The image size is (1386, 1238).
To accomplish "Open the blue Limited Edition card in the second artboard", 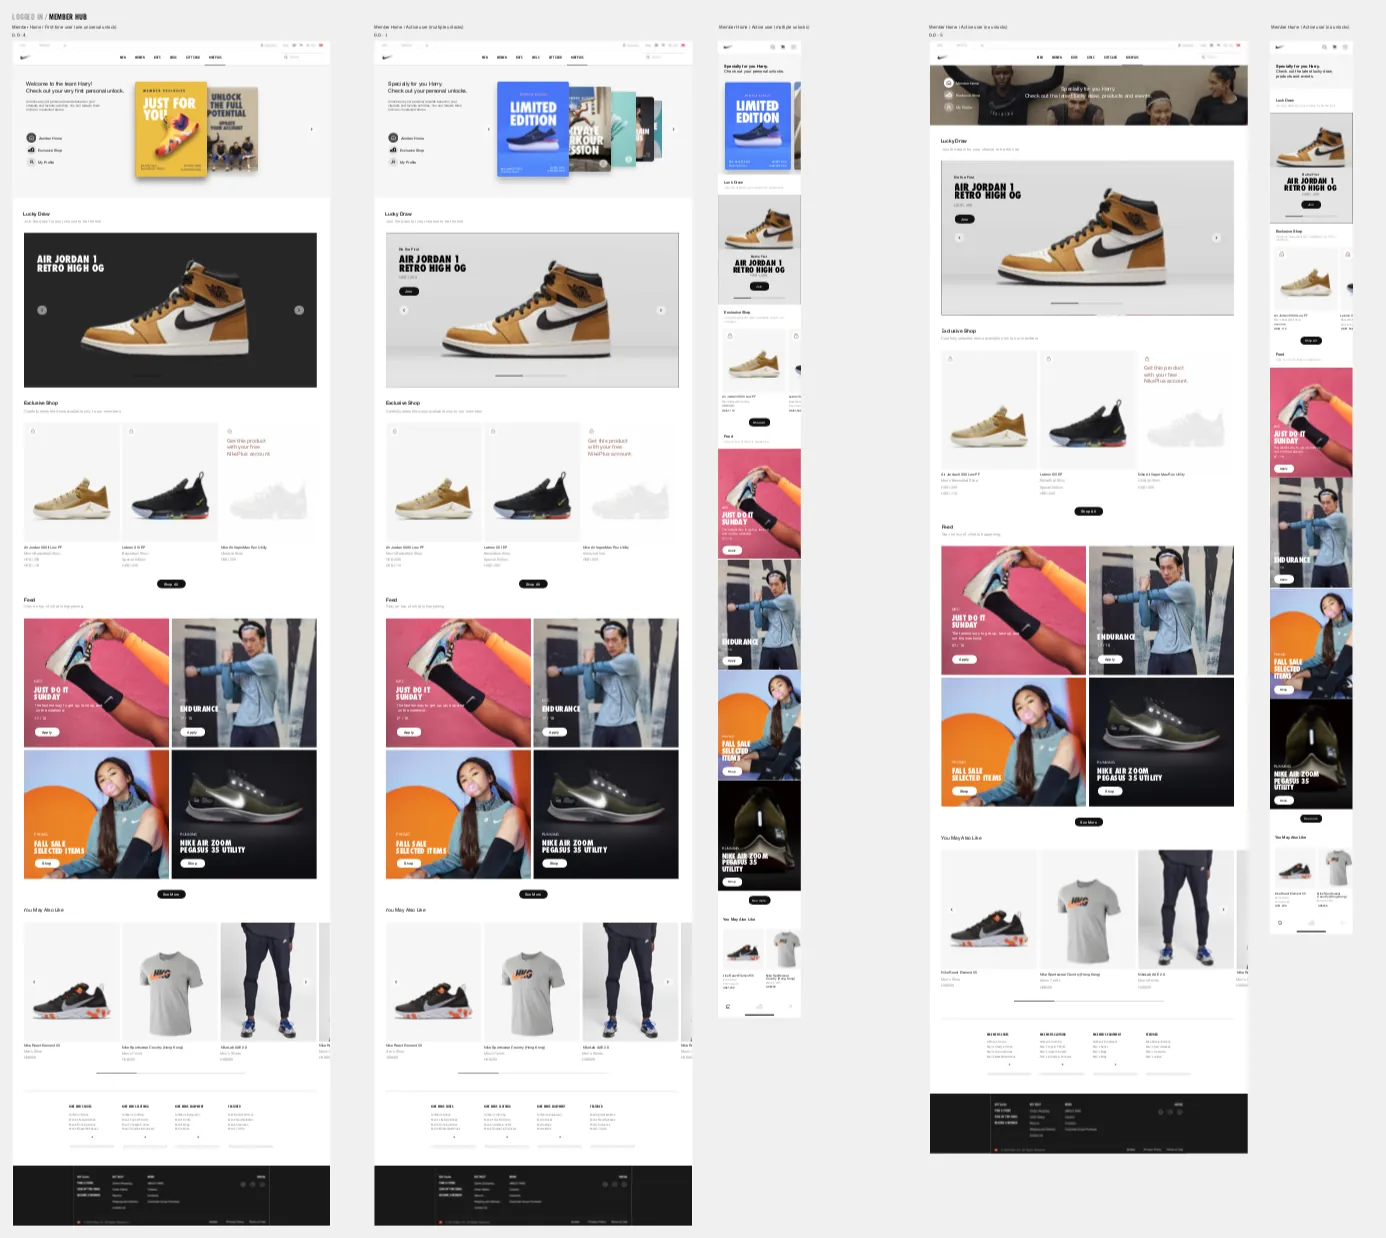I will [533, 129].
